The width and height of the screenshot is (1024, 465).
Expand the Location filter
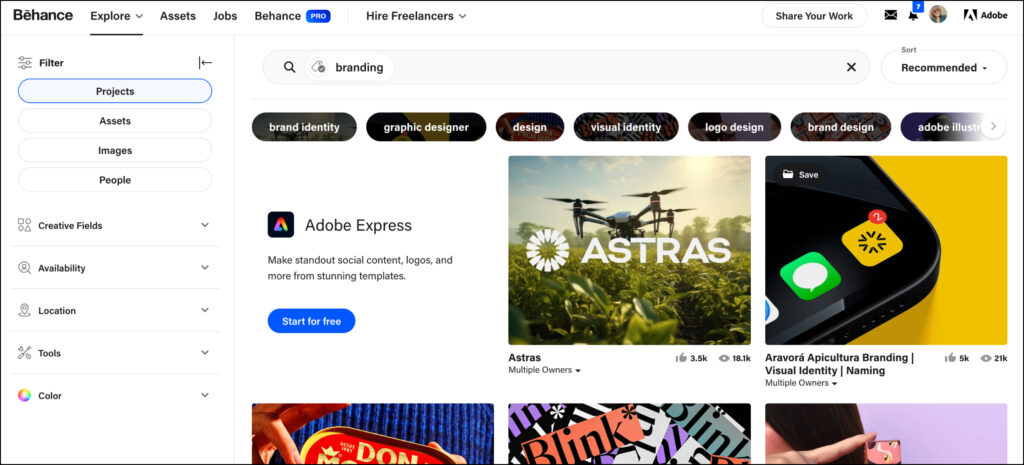pos(115,310)
